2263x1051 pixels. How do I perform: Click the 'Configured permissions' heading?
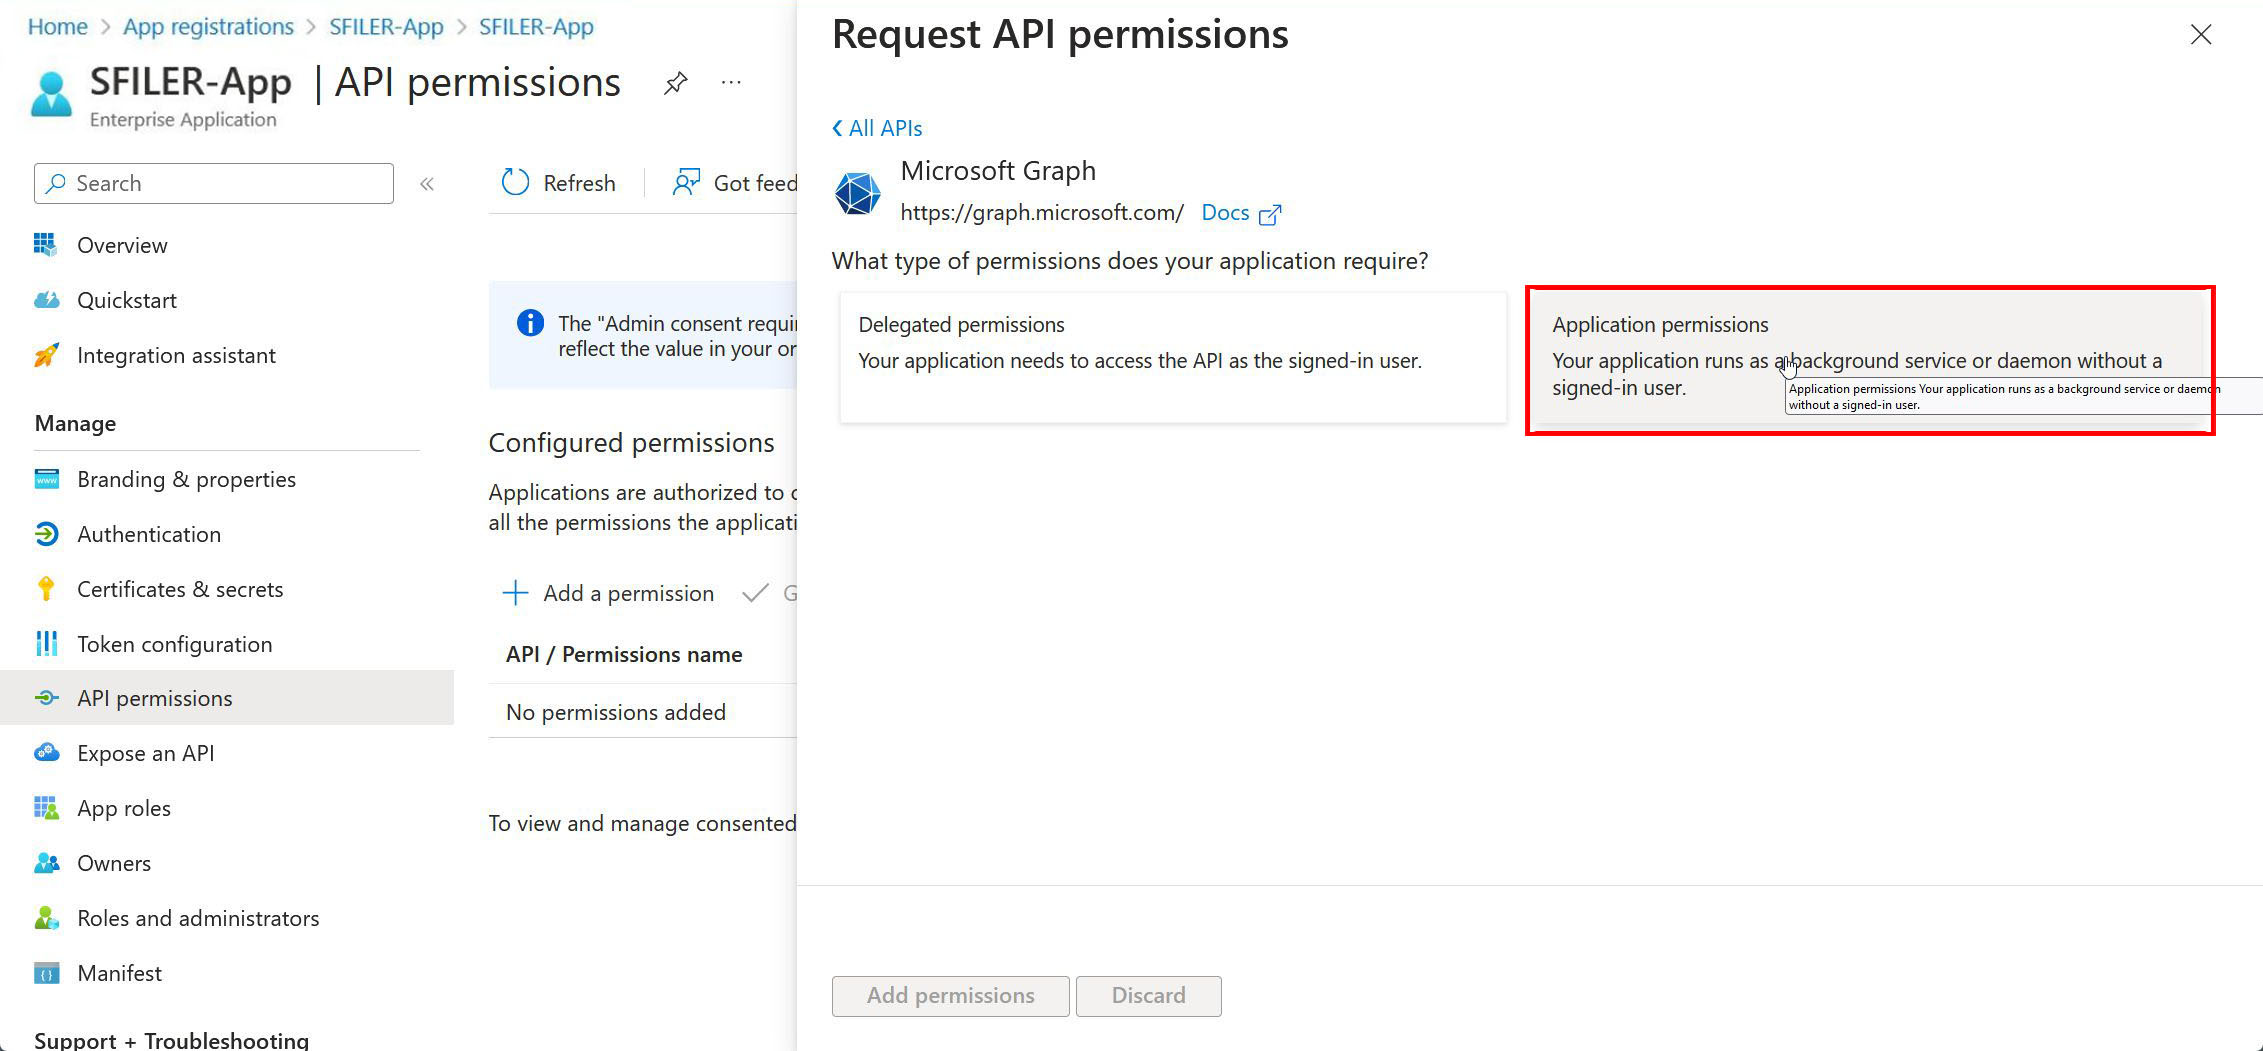coord(631,442)
